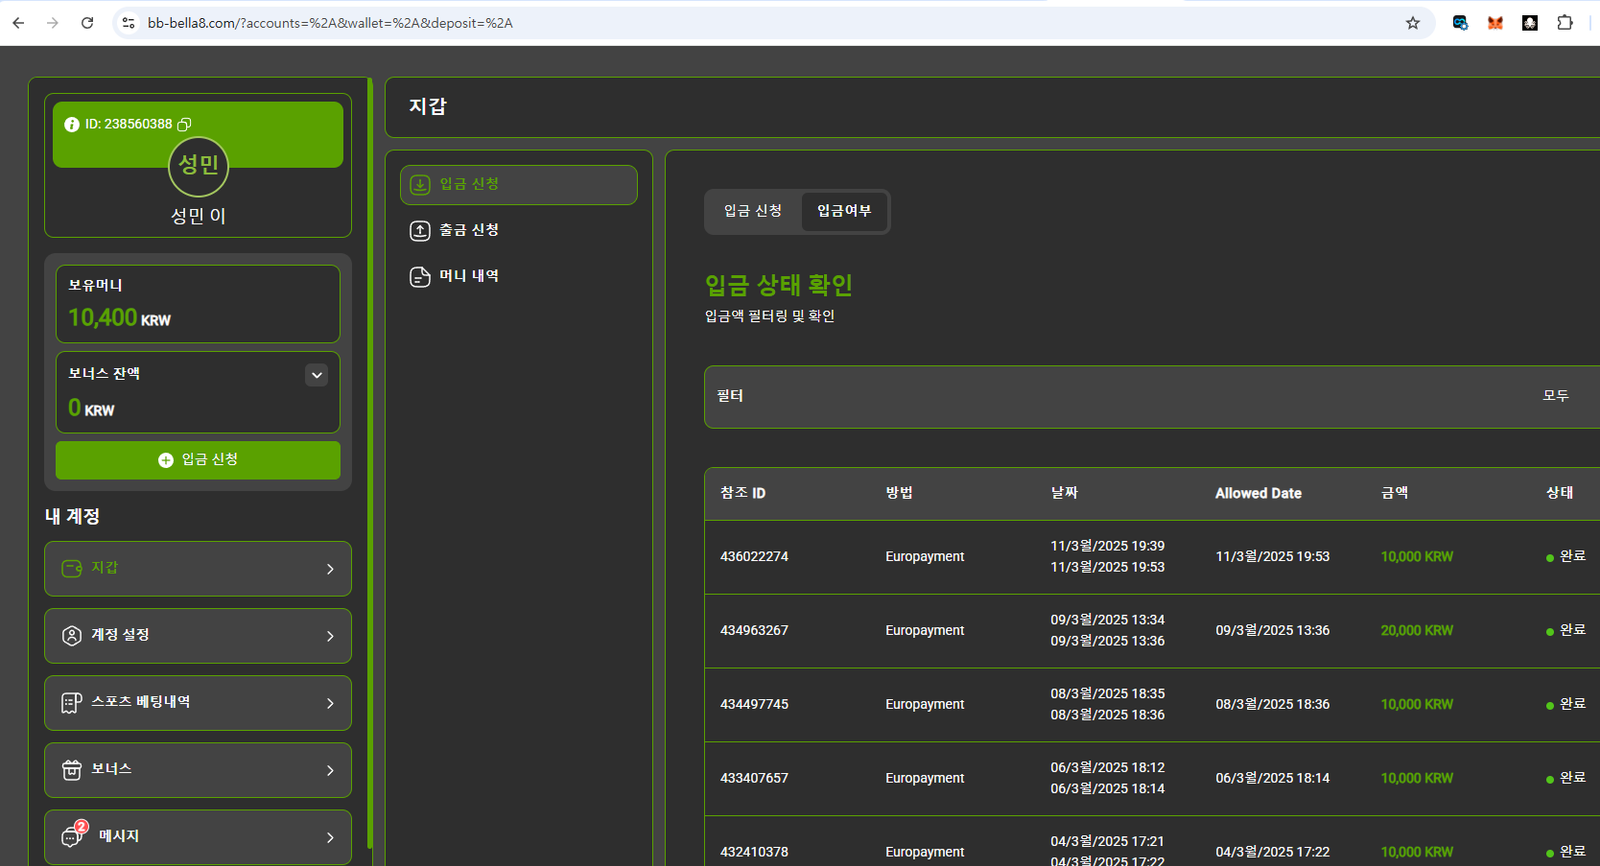This screenshot has width=1600, height=866.
Task: Click the info icon beside ID
Action: tap(71, 125)
